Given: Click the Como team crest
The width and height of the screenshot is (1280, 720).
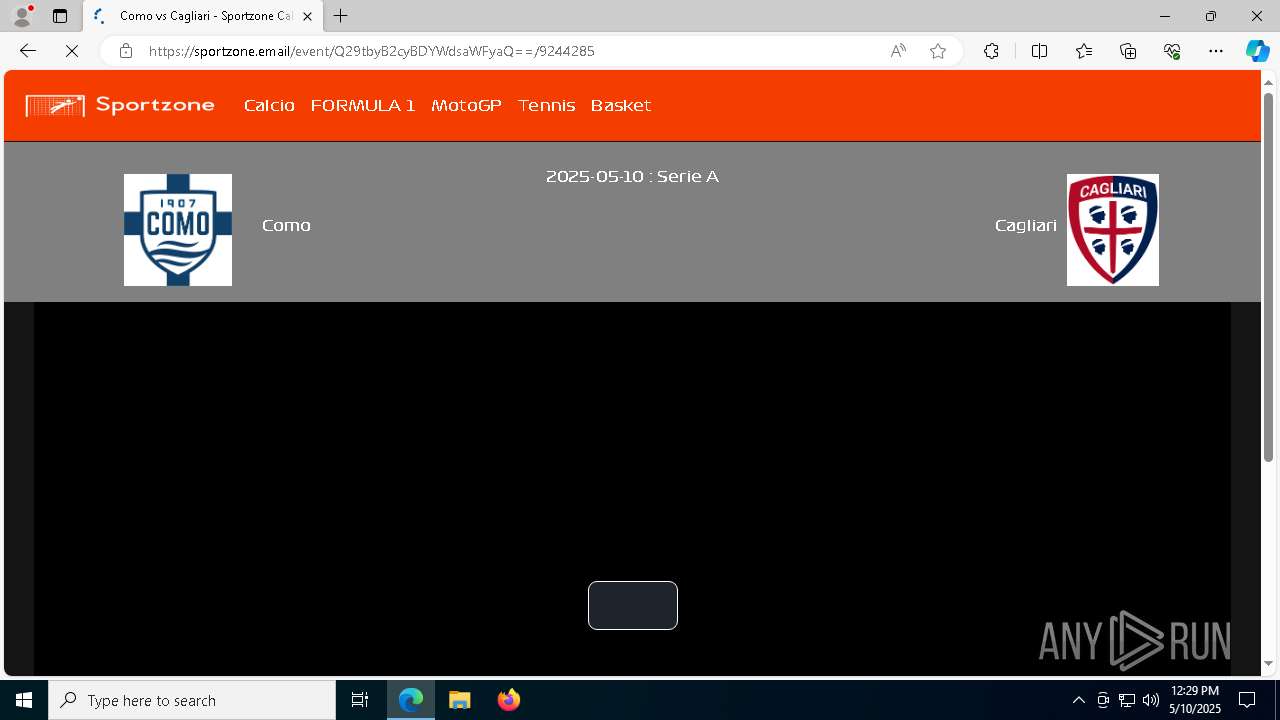Looking at the screenshot, I should 178,230.
